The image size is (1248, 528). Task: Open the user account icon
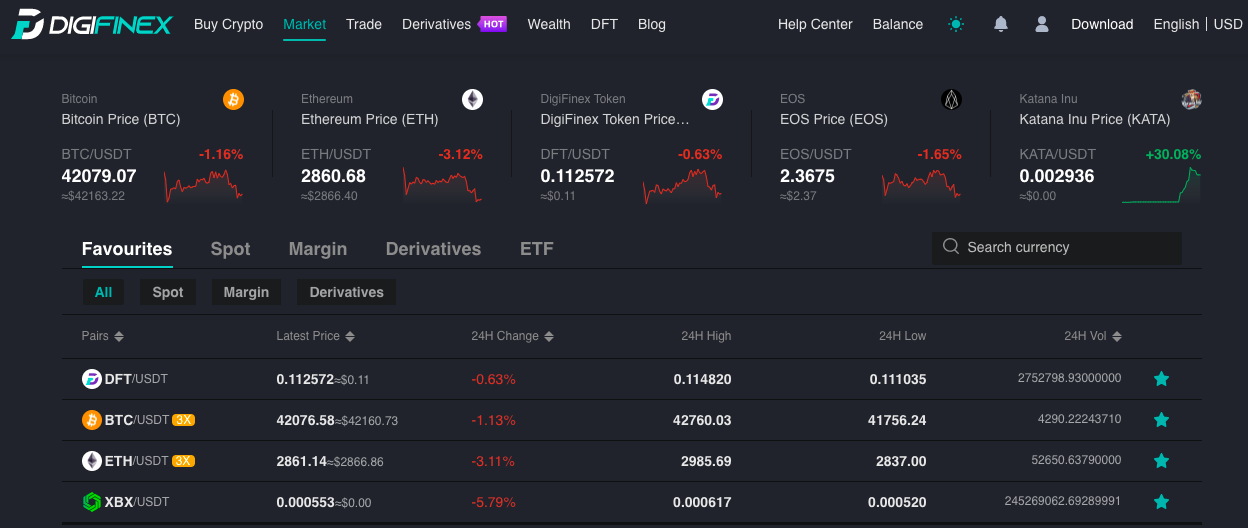pos(1042,24)
